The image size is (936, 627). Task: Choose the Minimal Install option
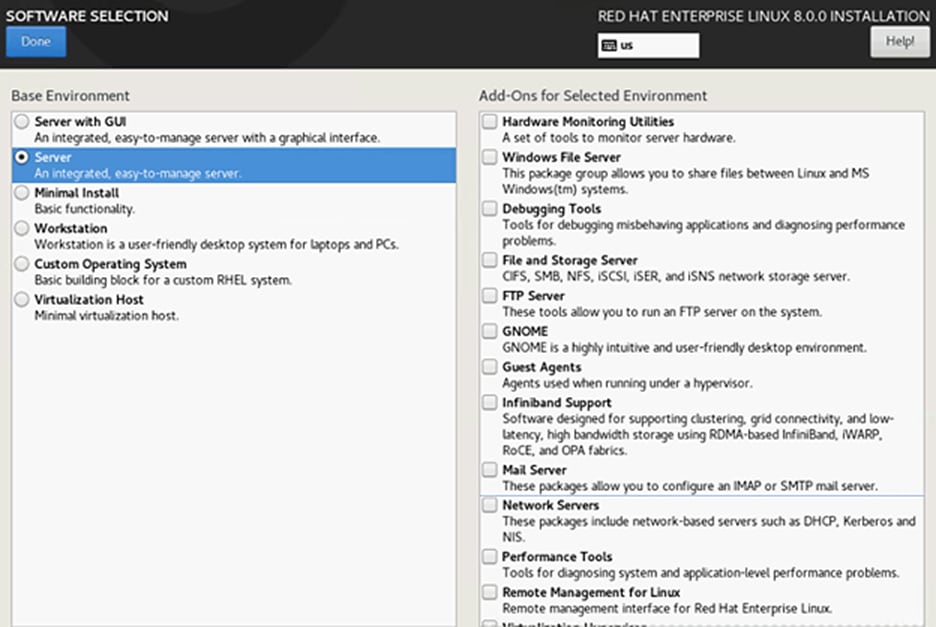click(x=22, y=193)
